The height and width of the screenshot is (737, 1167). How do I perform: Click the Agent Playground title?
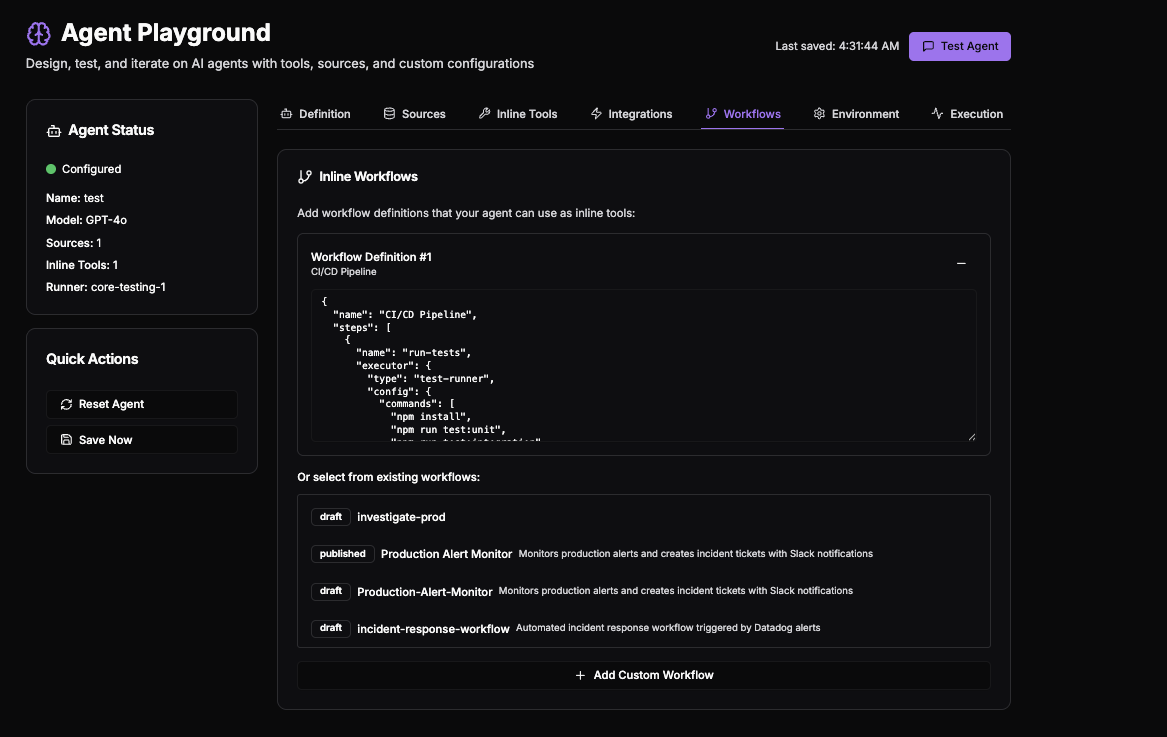pos(165,33)
